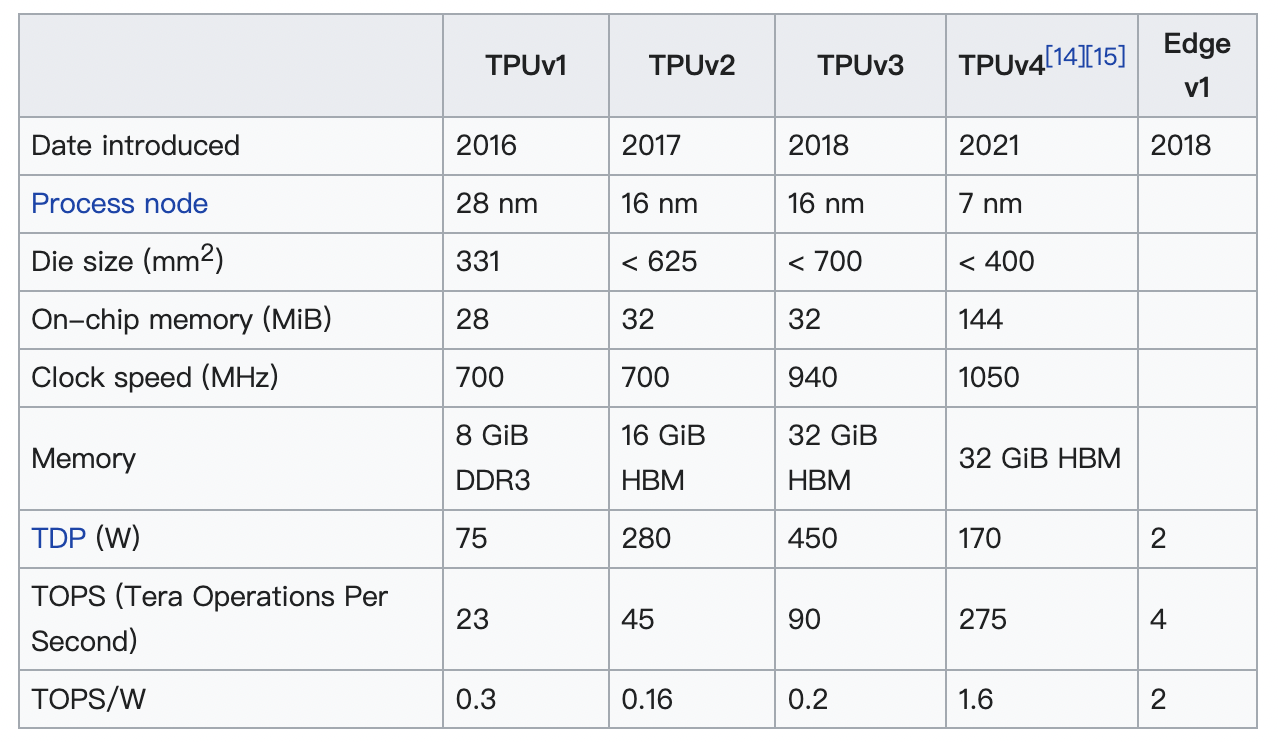The image size is (1278, 742).
Task: Open citation reference [14]
Action: point(1065,57)
